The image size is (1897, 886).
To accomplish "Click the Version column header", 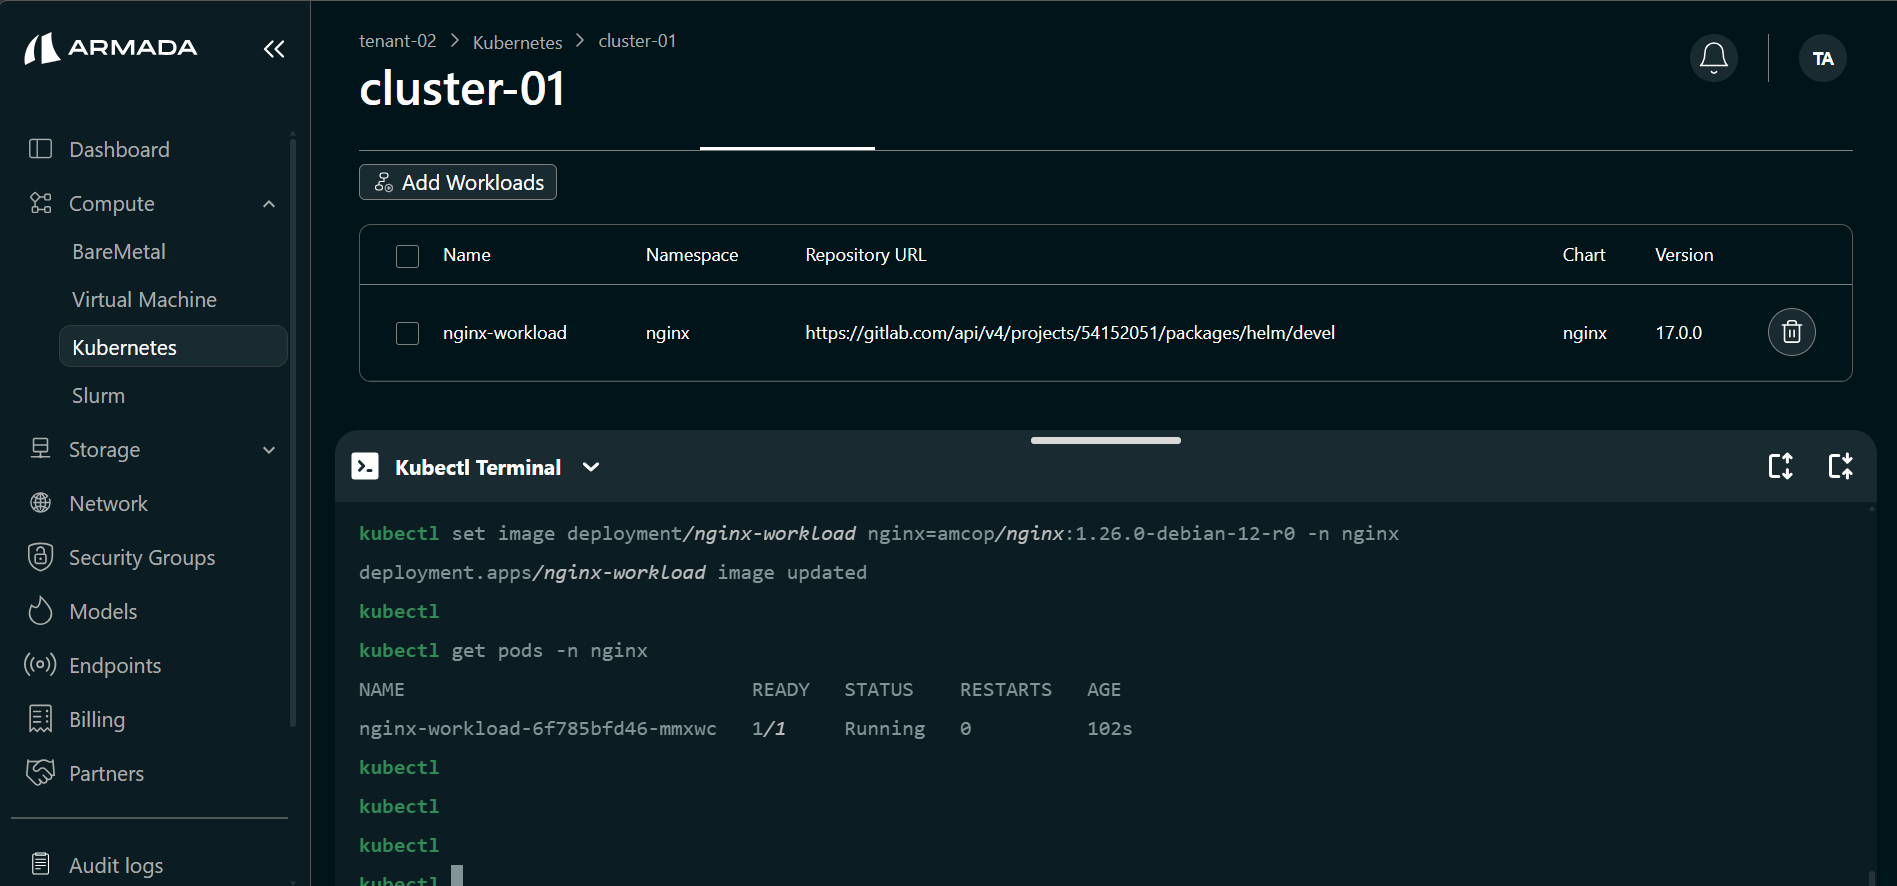I will pos(1684,255).
